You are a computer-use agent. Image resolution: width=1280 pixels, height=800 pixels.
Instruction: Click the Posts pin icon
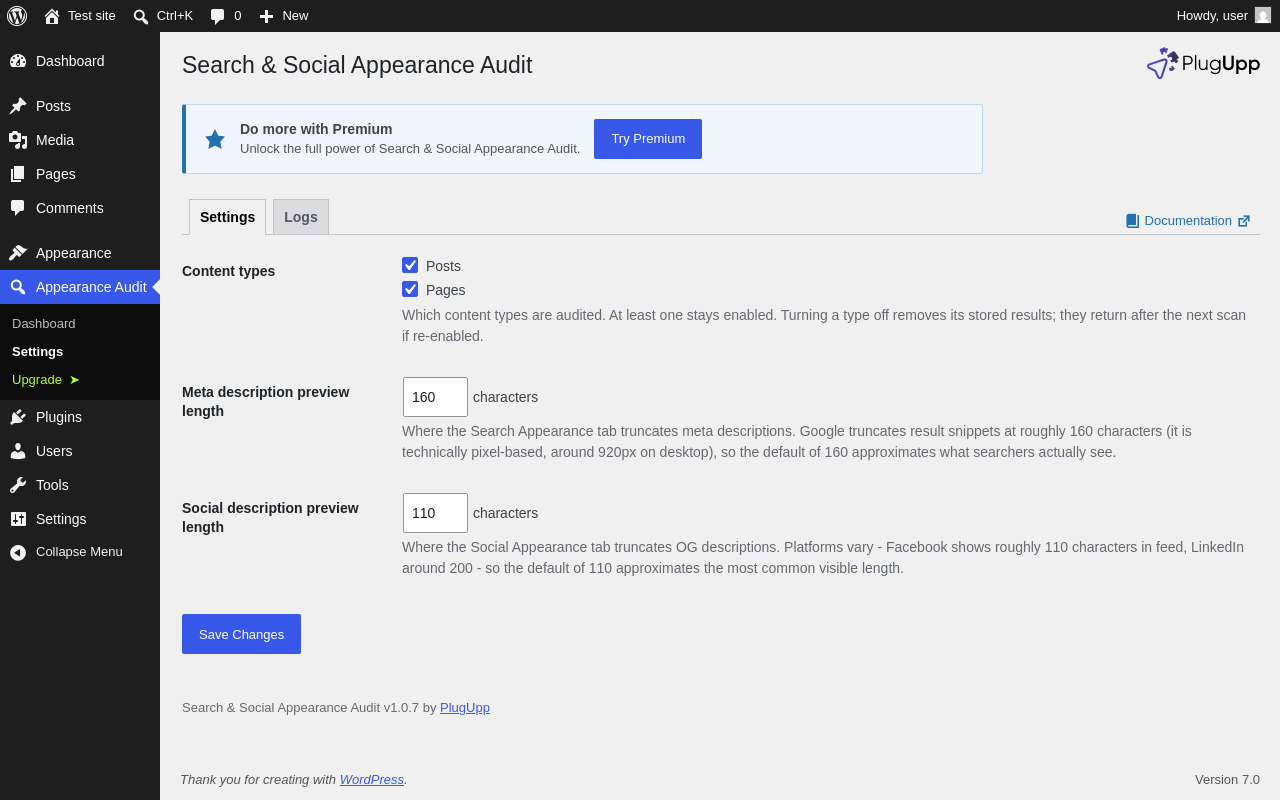coord(18,106)
